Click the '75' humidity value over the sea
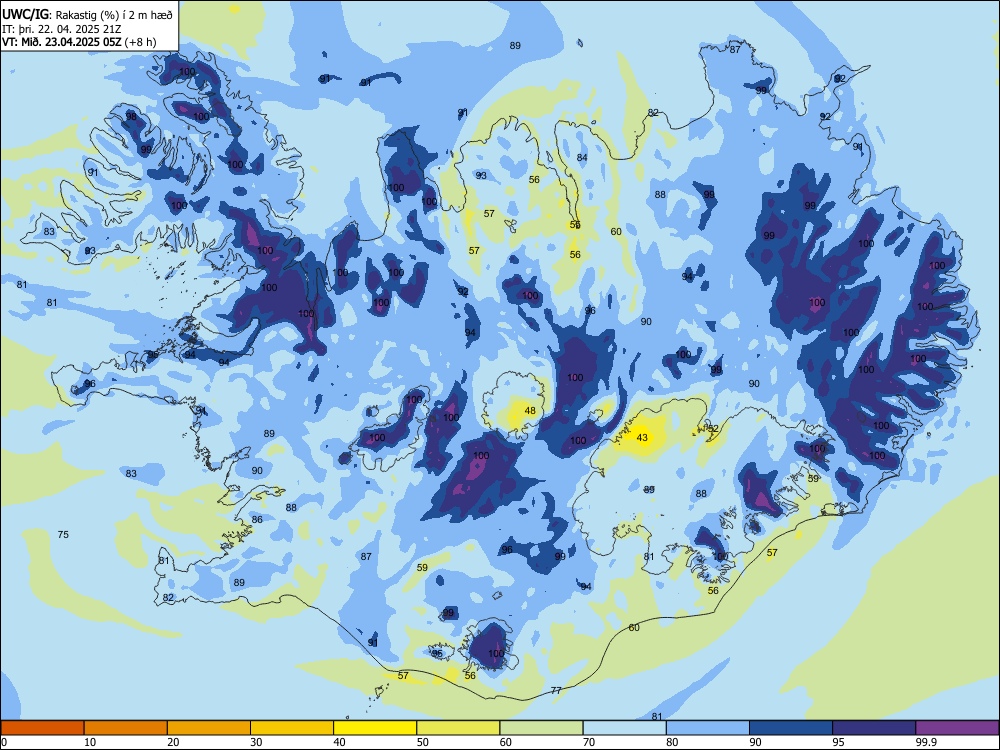The image size is (1000, 750). [63, 534]
